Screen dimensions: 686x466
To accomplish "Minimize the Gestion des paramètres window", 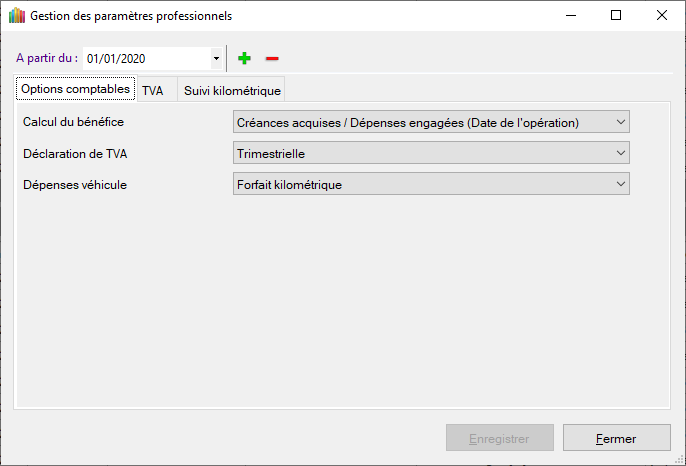I will [570, 16].
